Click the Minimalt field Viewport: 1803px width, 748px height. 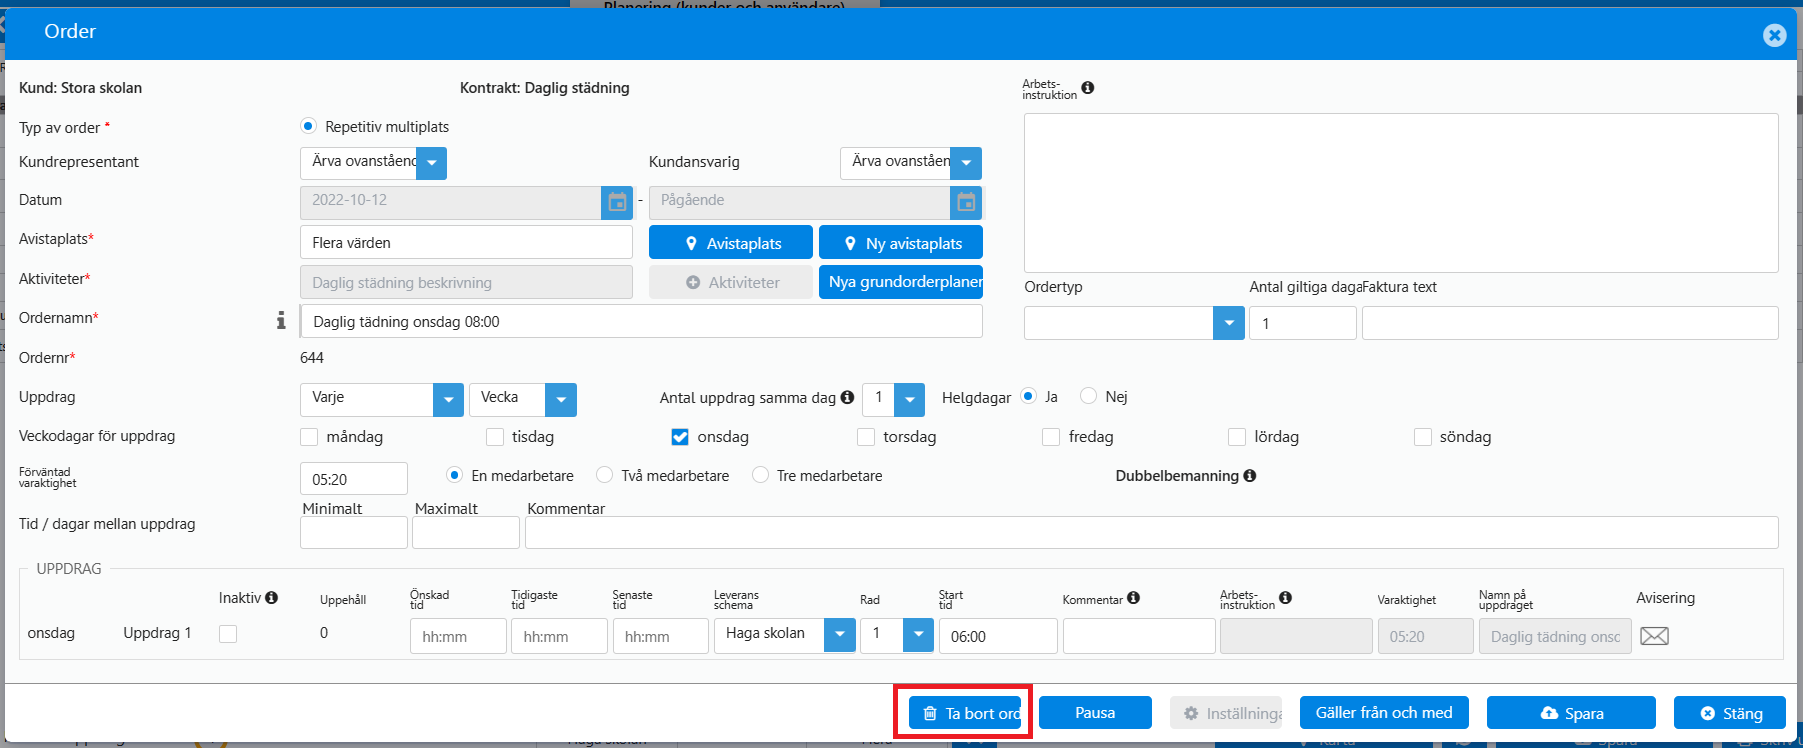tap(354, 532)
